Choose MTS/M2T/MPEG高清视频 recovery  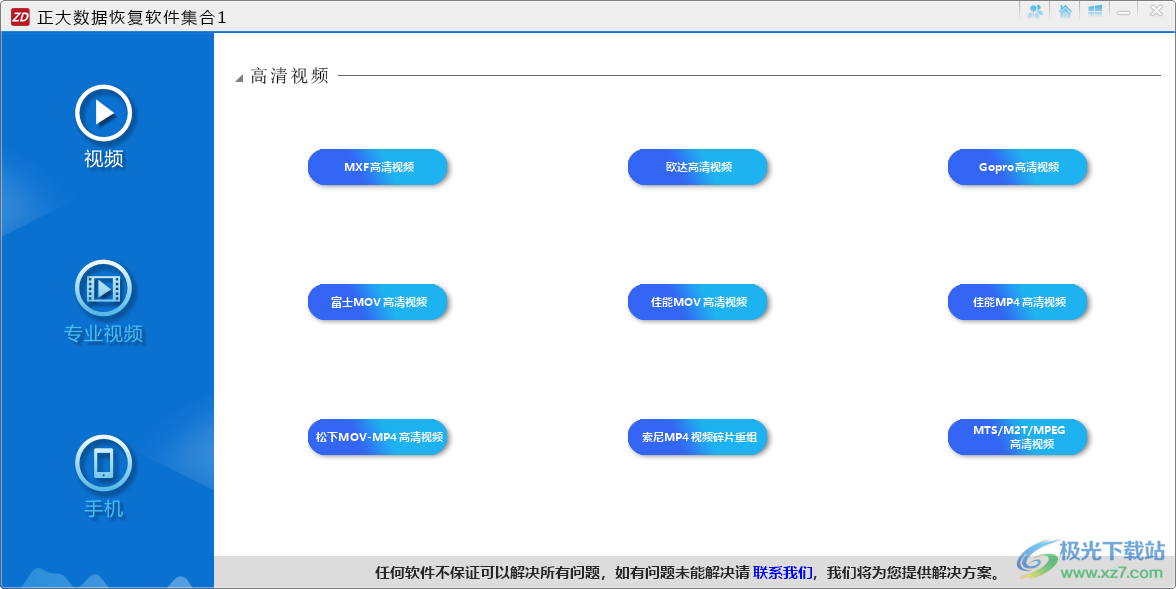click(1018, 437)
